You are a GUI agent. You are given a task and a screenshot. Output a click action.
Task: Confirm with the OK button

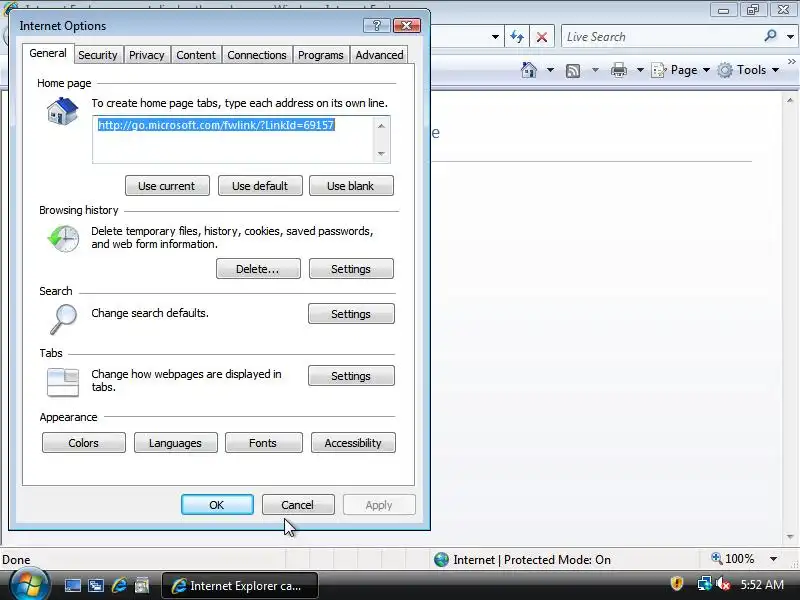point(217,505)
